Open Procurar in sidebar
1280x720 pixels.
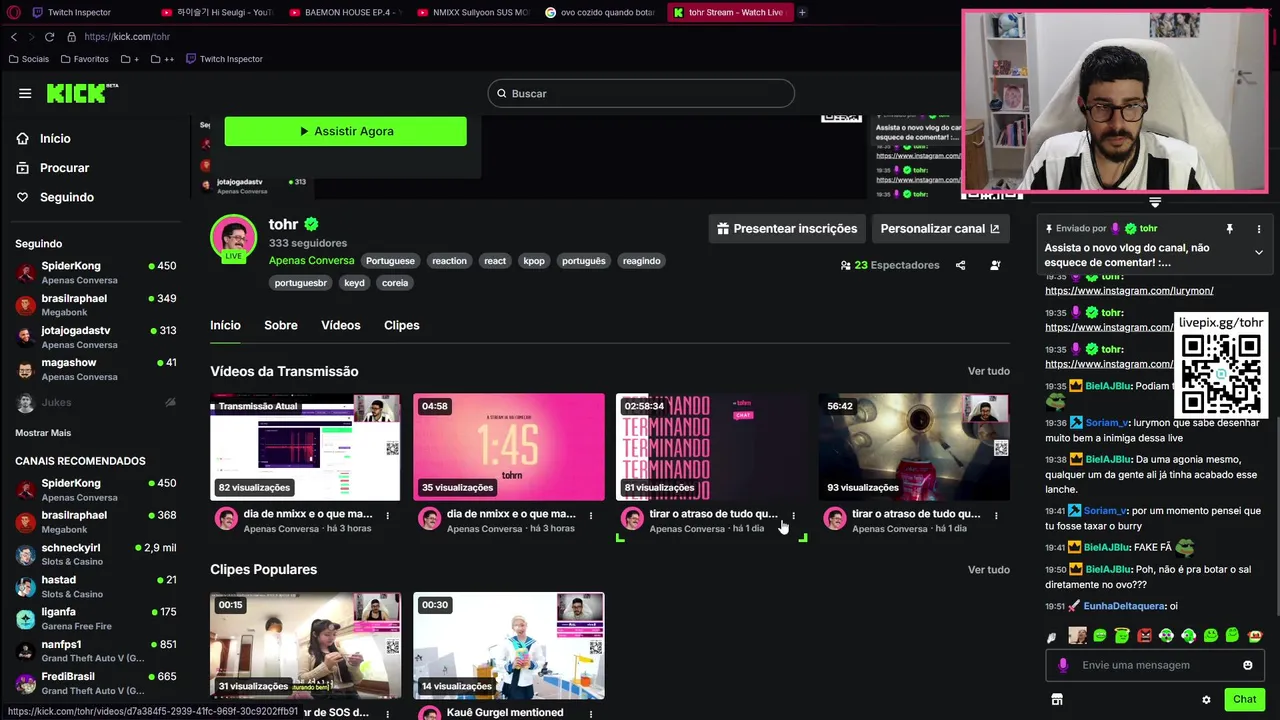(64, 168)
